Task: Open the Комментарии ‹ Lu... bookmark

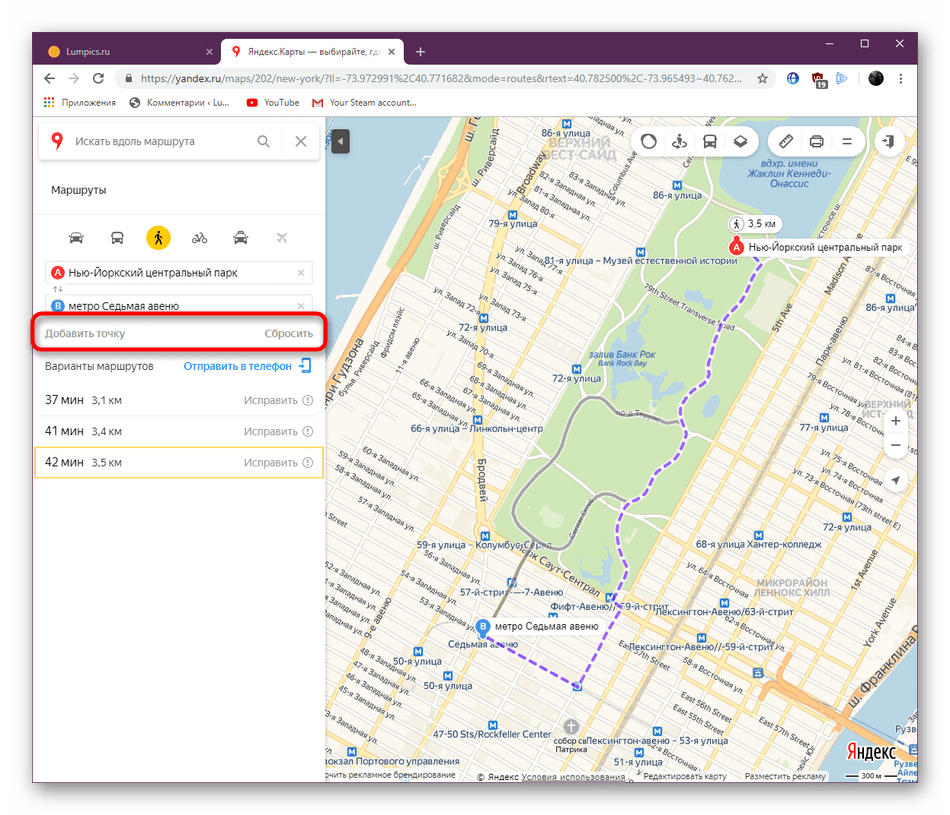Action: pos(180,102)
